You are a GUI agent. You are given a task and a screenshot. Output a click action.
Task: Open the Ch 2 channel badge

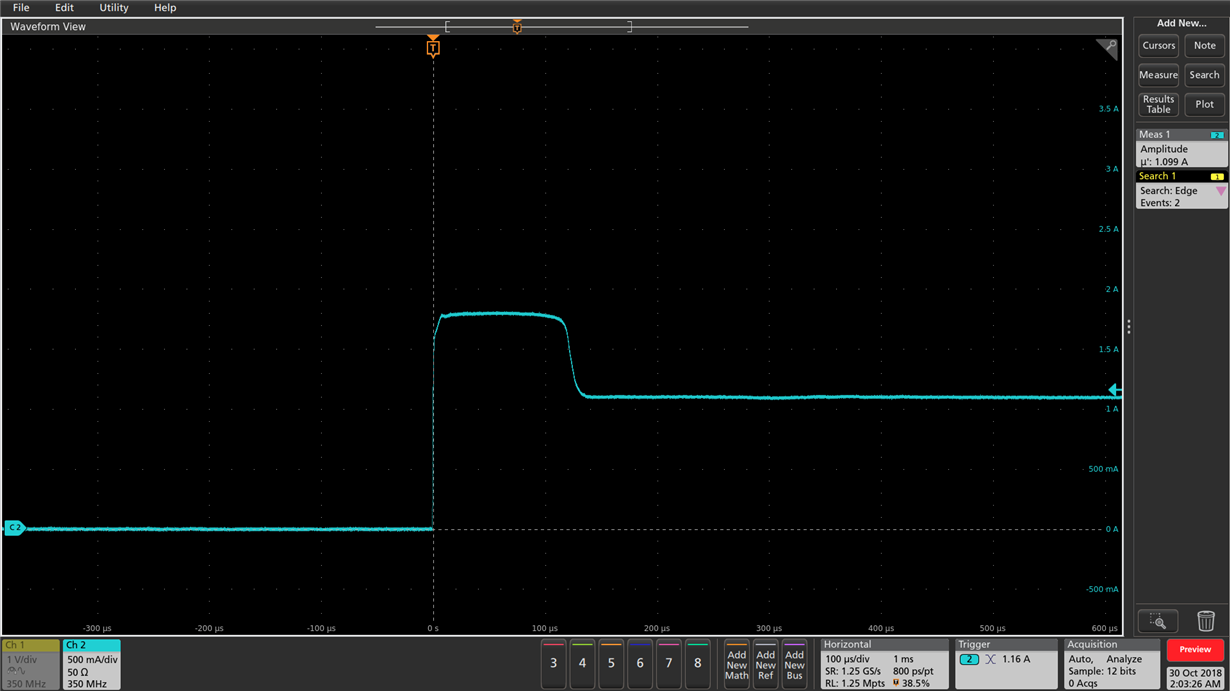click(92, 664)
